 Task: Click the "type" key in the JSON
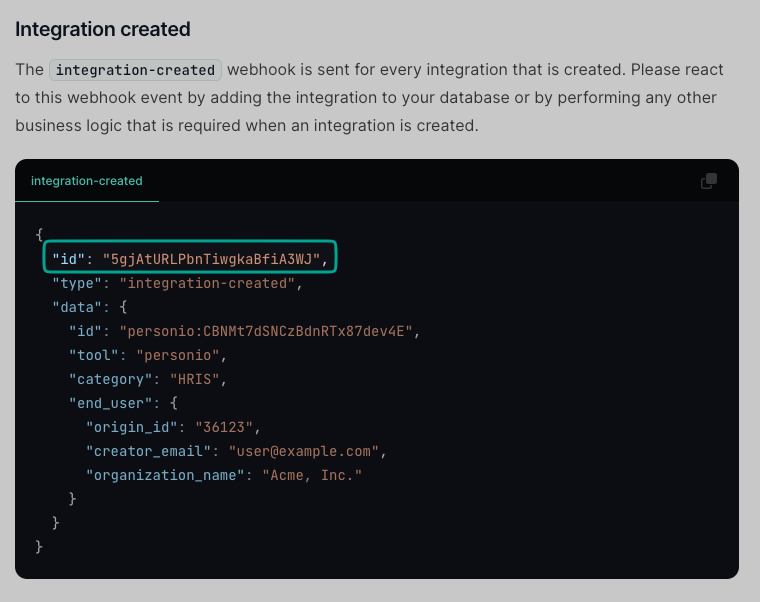click(77, 284)
